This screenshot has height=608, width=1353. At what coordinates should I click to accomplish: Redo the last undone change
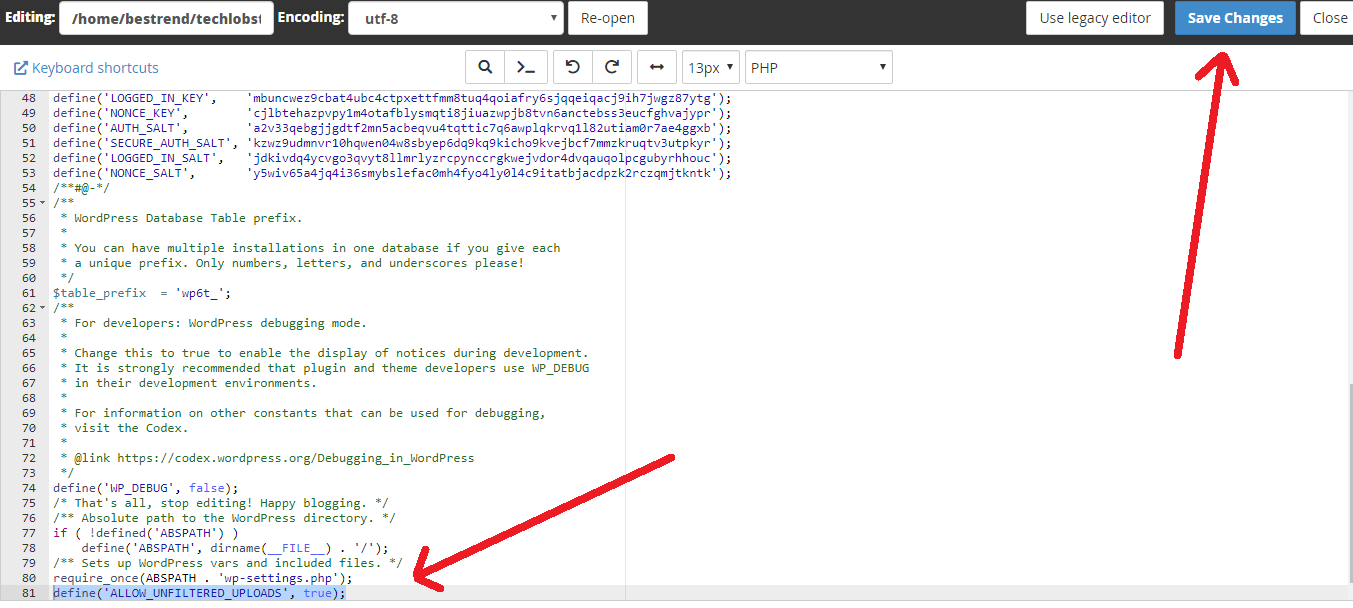click(611, 67)
